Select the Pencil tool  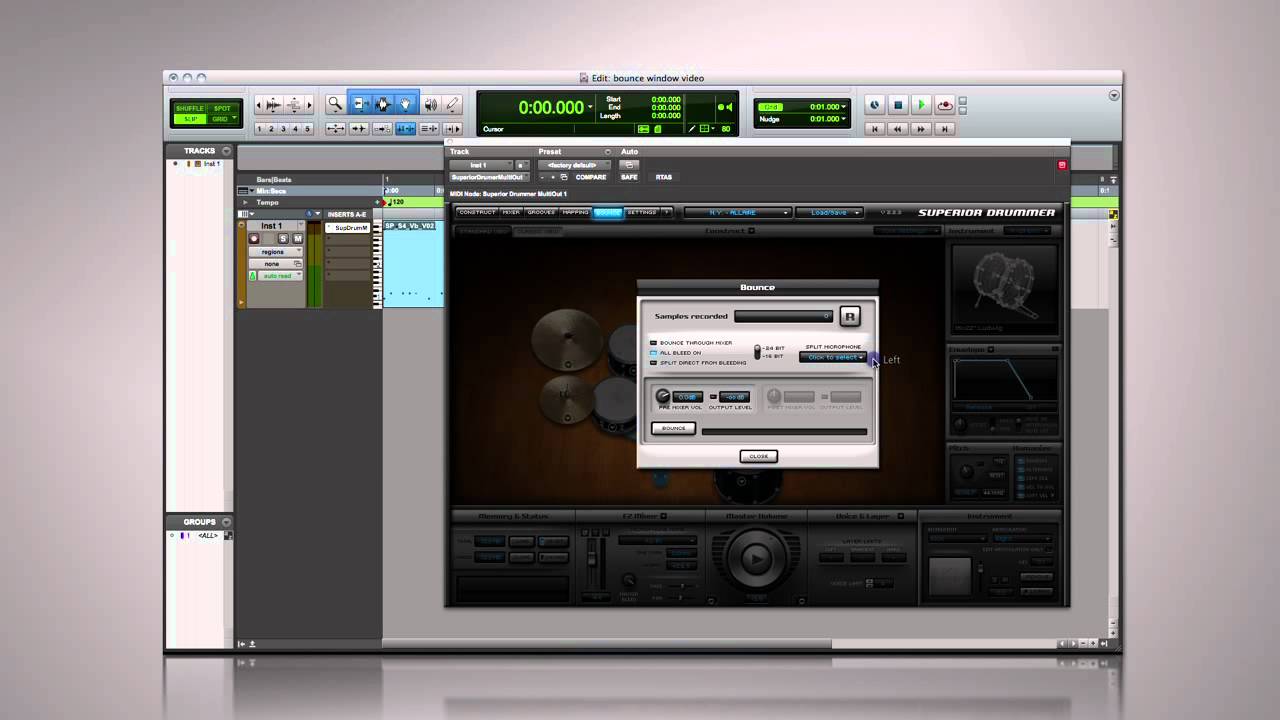452,104
